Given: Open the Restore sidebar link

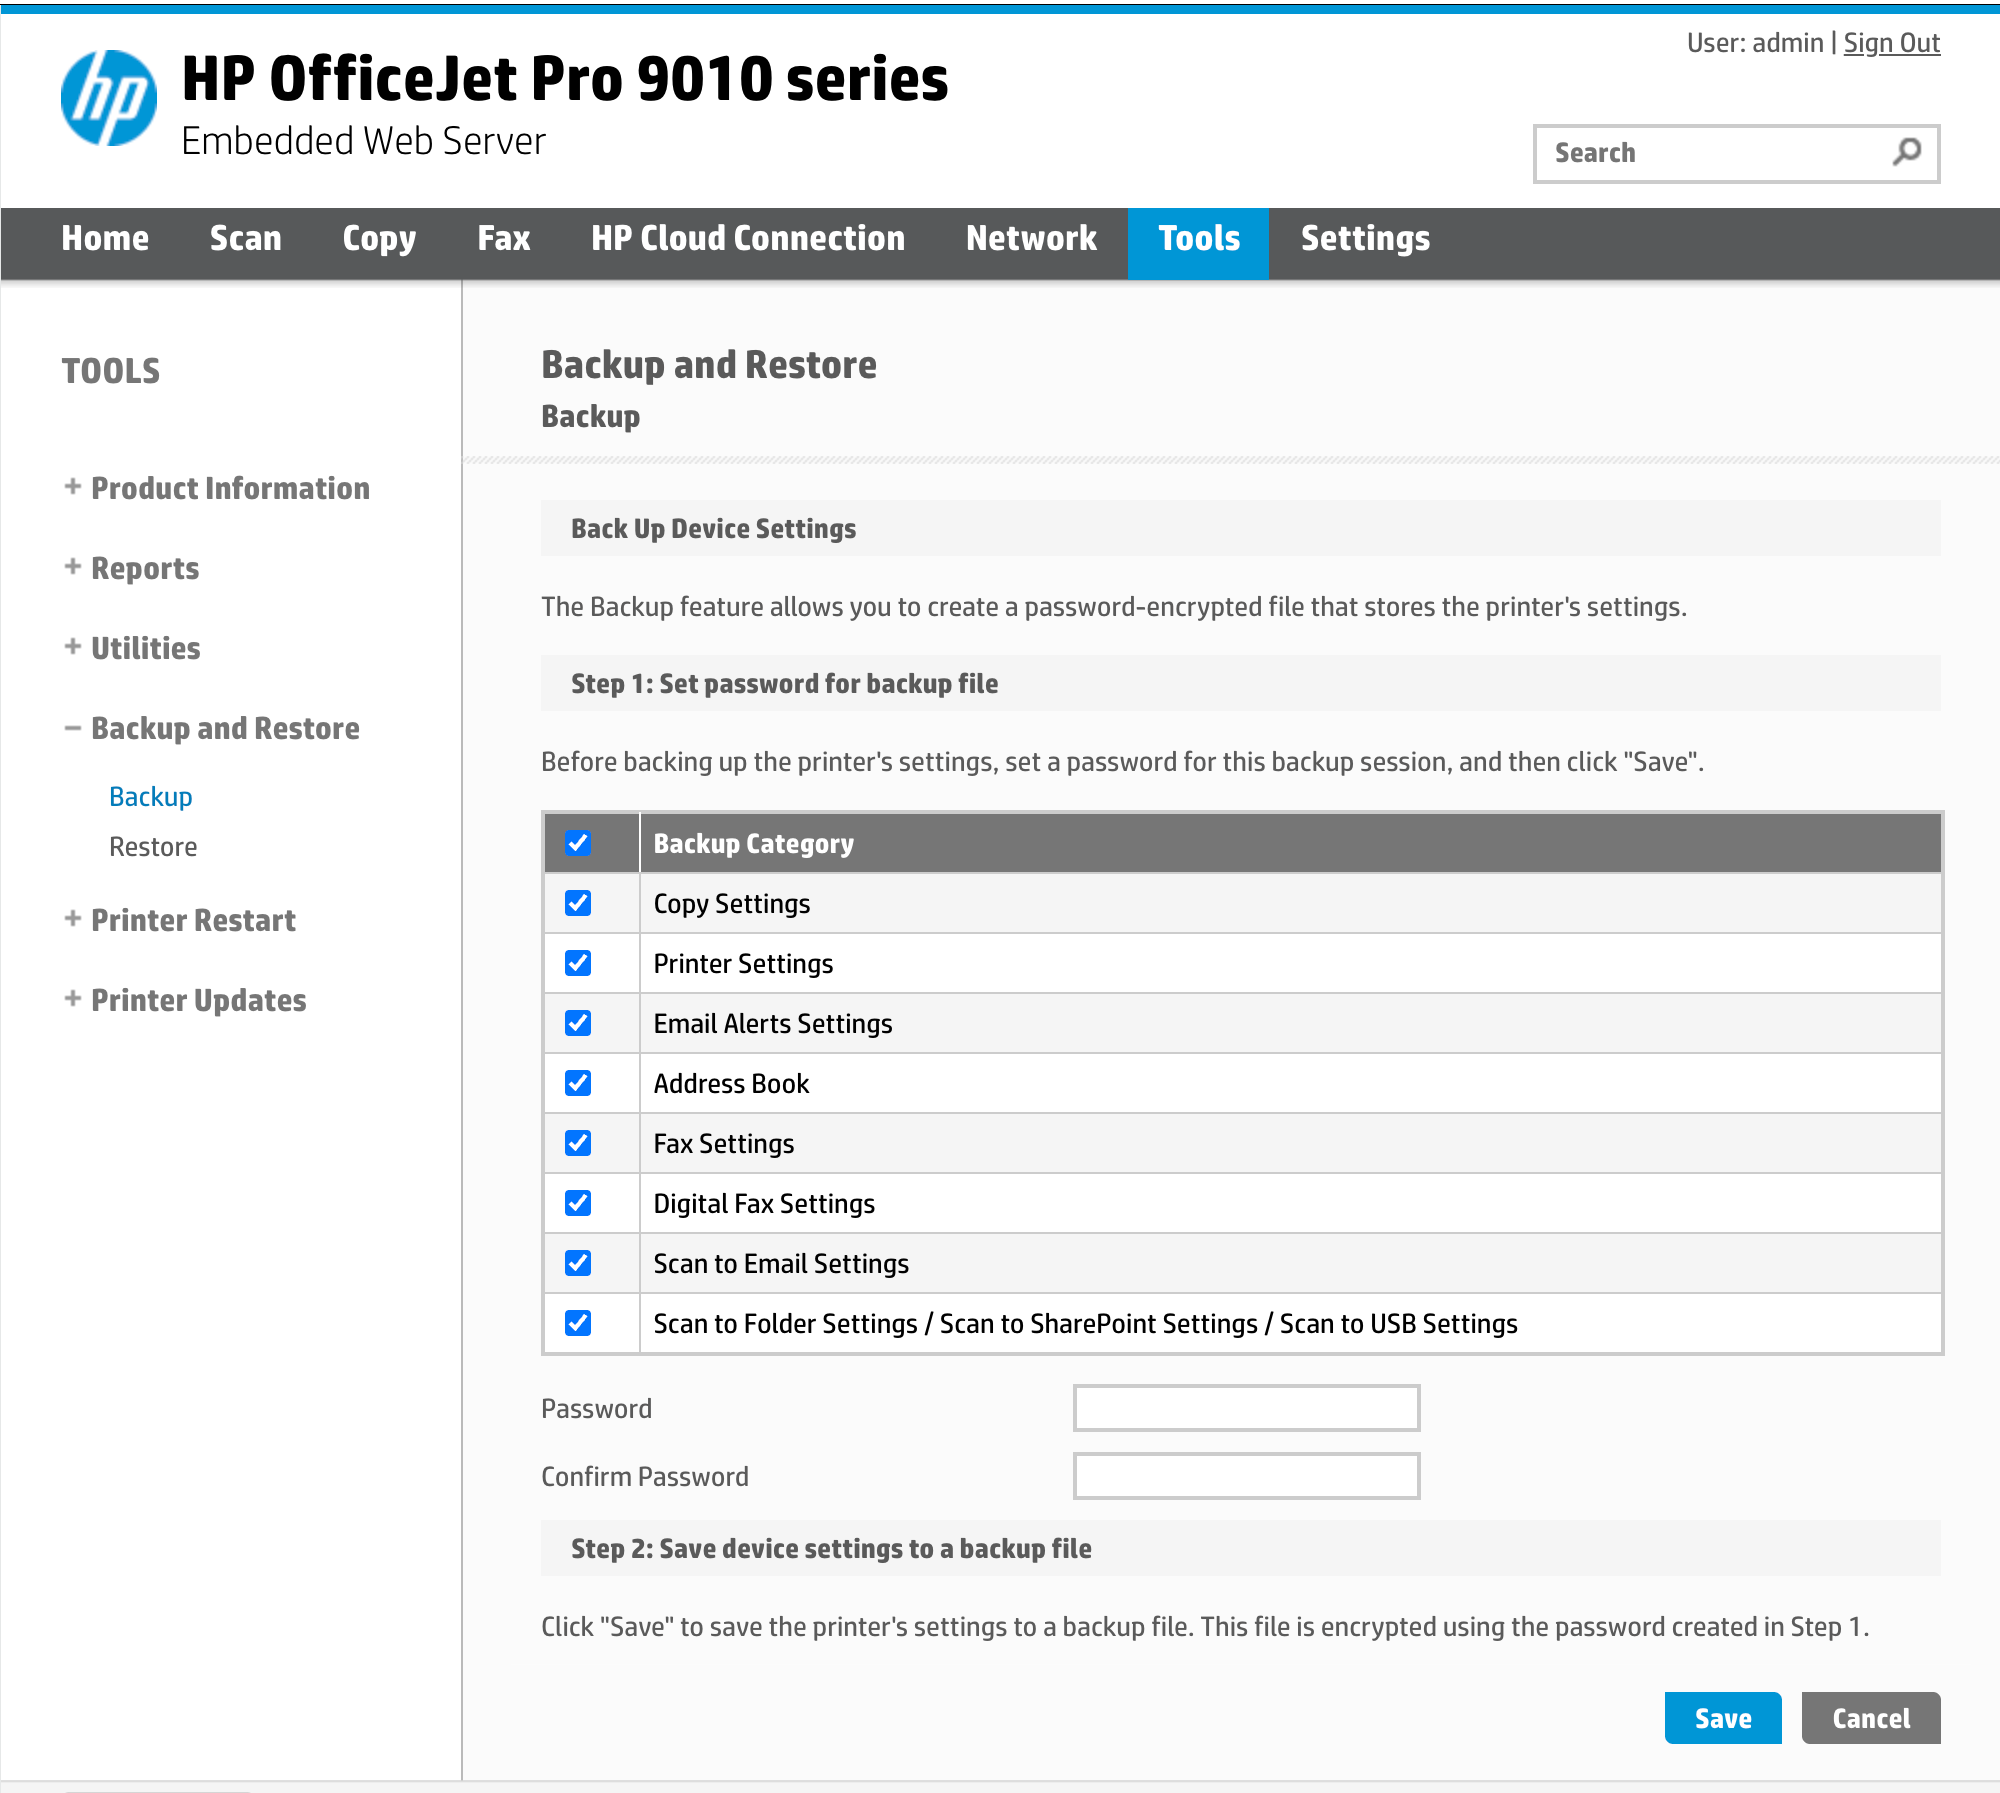Looking at the screenshot, I should point(153,847).
